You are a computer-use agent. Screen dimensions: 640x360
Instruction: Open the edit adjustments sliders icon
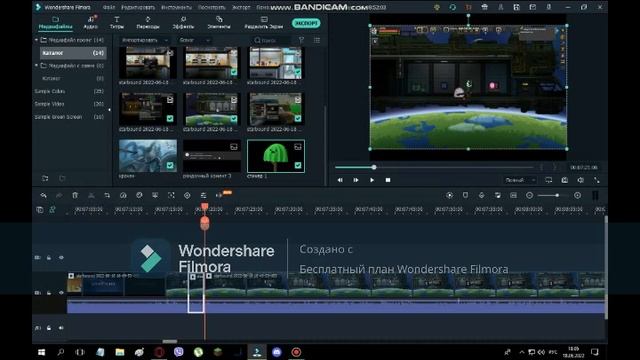click(x=203, y=196)
